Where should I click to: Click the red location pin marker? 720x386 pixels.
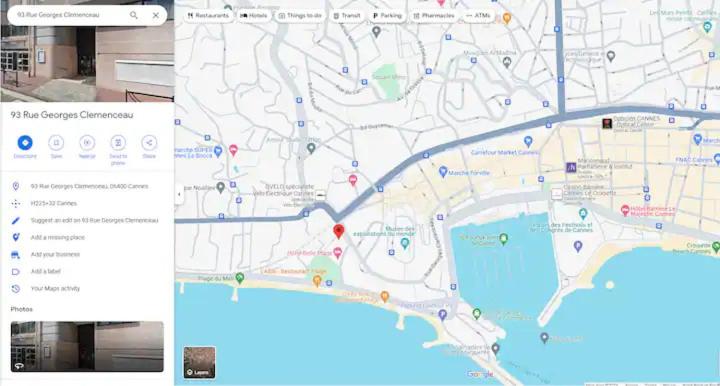tap(338, 231)
